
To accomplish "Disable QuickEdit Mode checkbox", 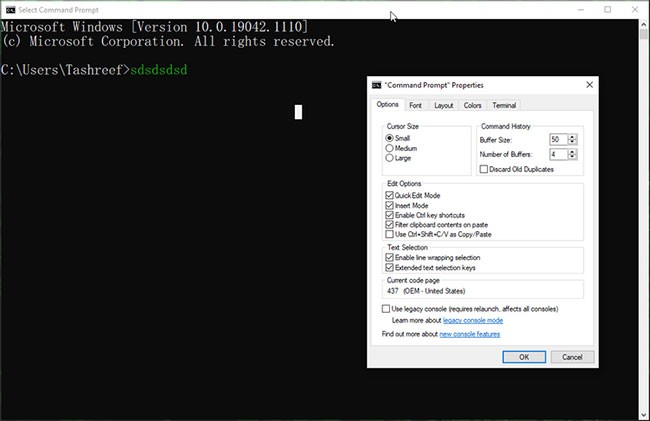I will point(390,196).
